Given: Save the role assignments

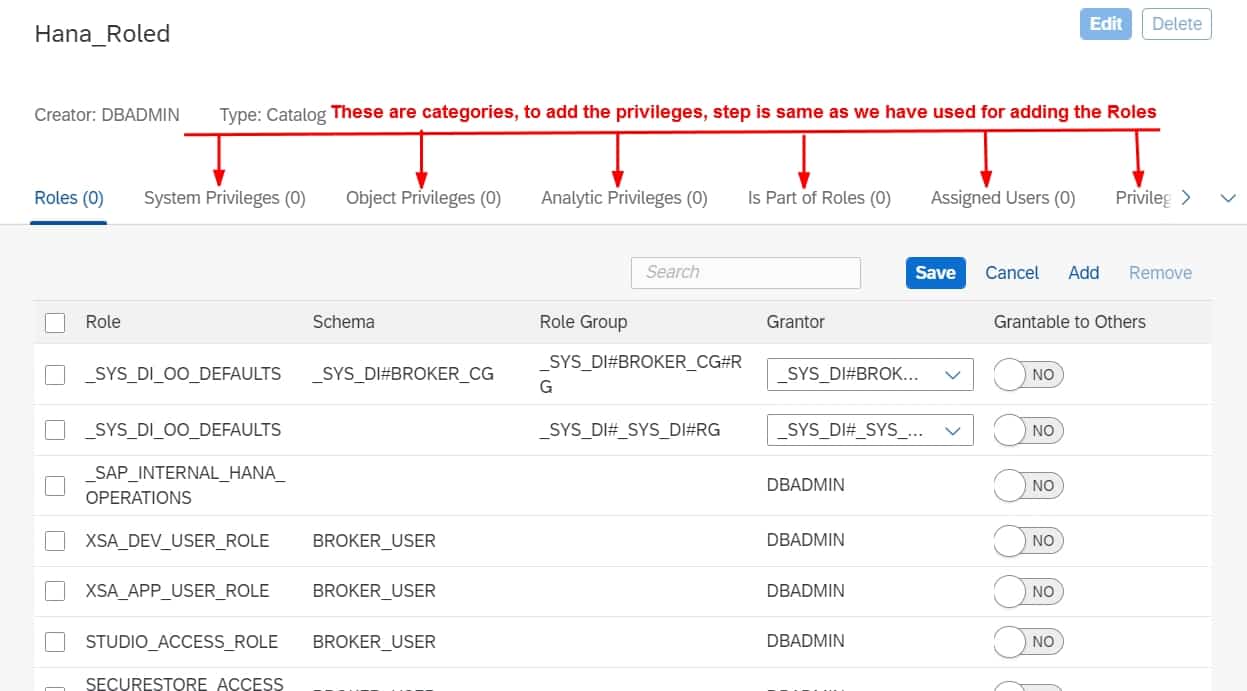Looking at the screenshot, I should pos(935,272).
